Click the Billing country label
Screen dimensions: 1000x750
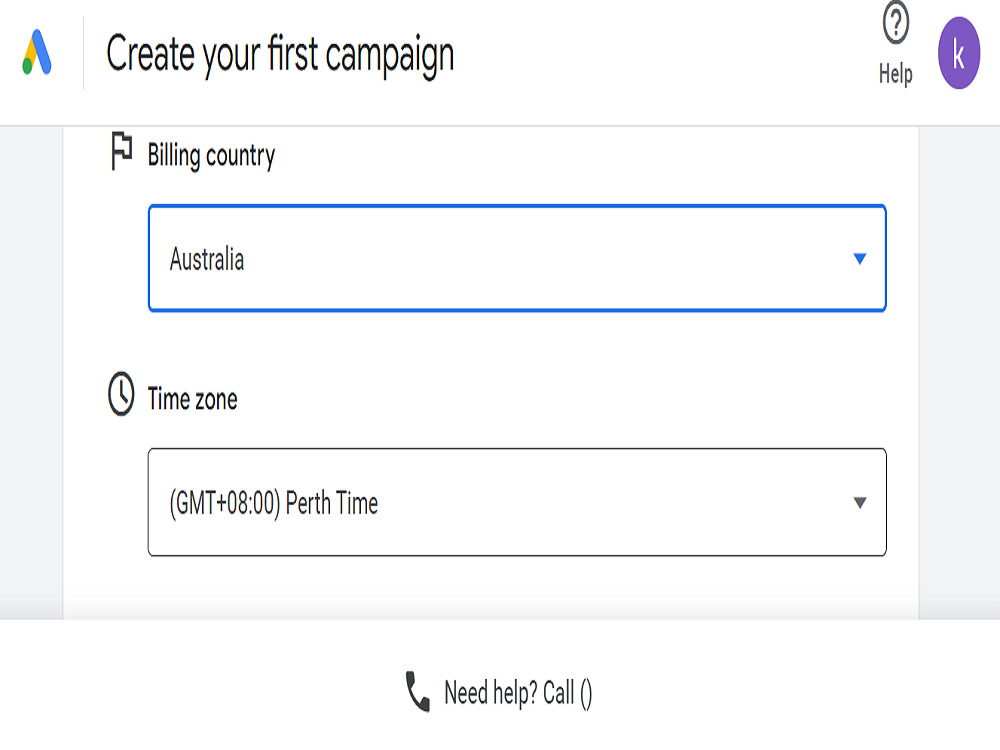(x=211, y=156)
